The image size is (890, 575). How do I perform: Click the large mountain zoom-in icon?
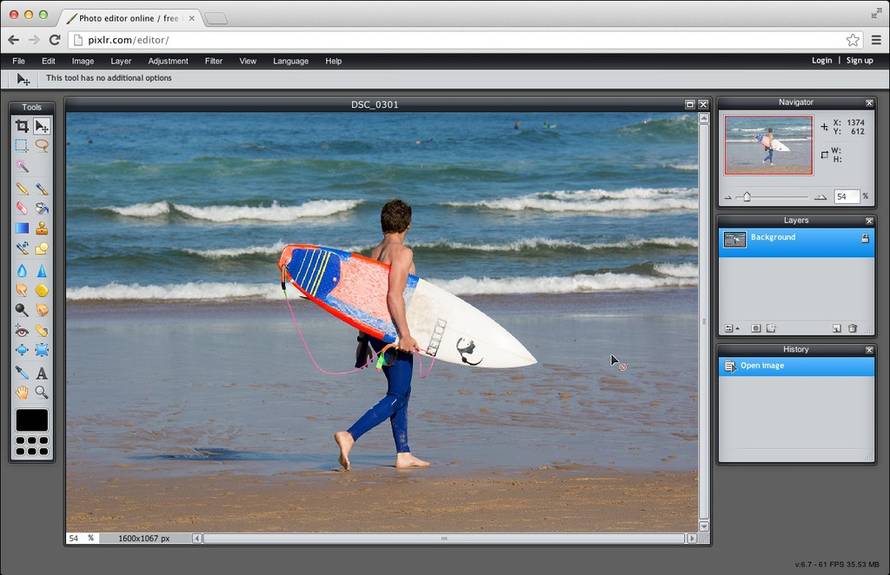tap(820, 197)
